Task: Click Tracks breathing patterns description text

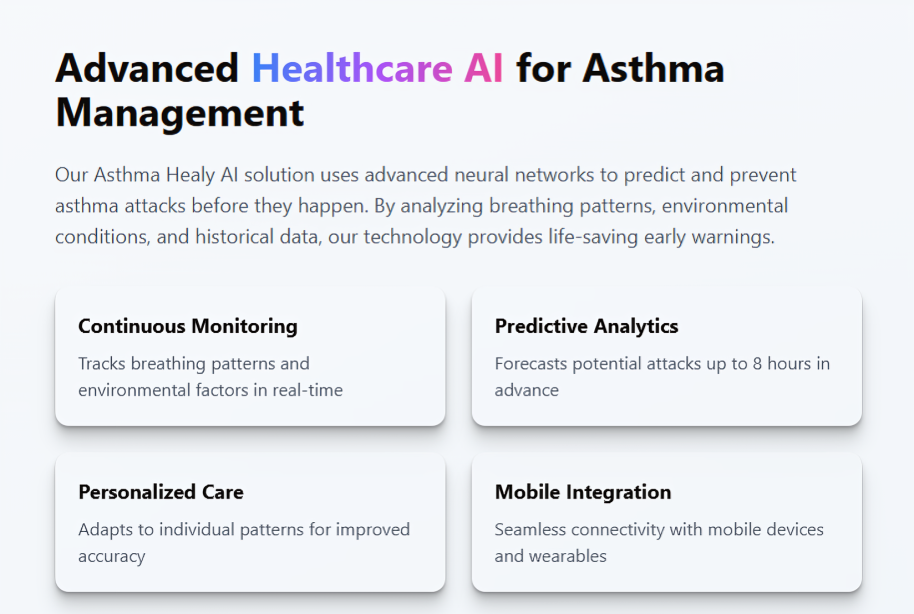Action: pyautogui.click(x=210, y=377)
